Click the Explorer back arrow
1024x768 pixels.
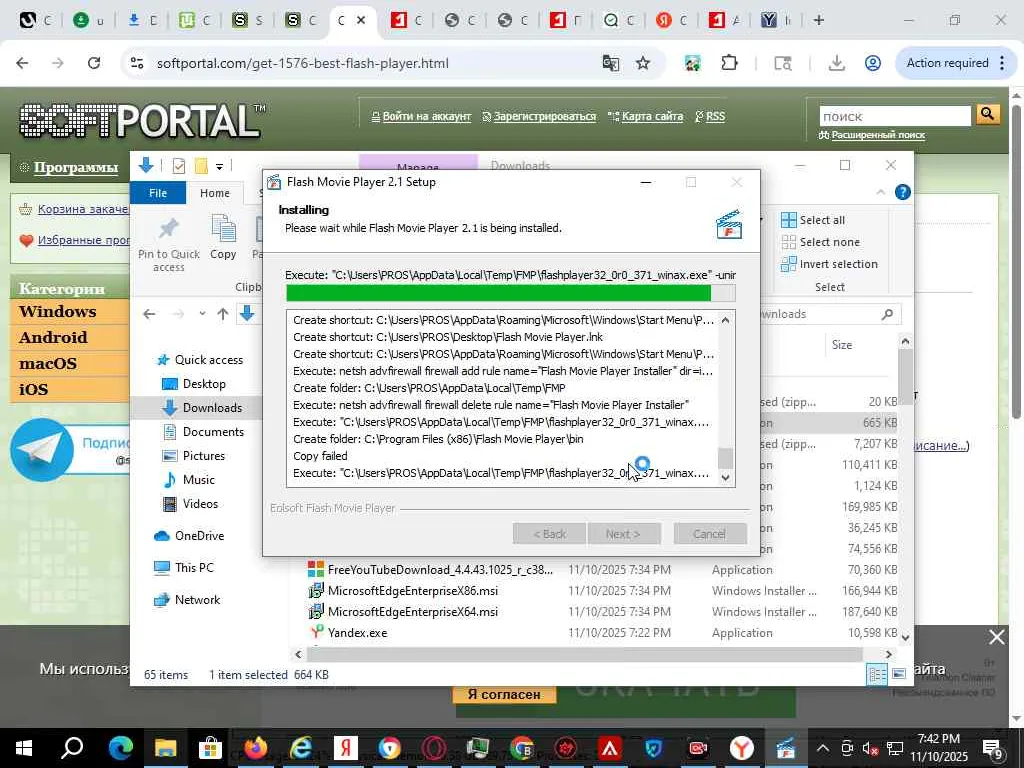click(x=150, y=314)
